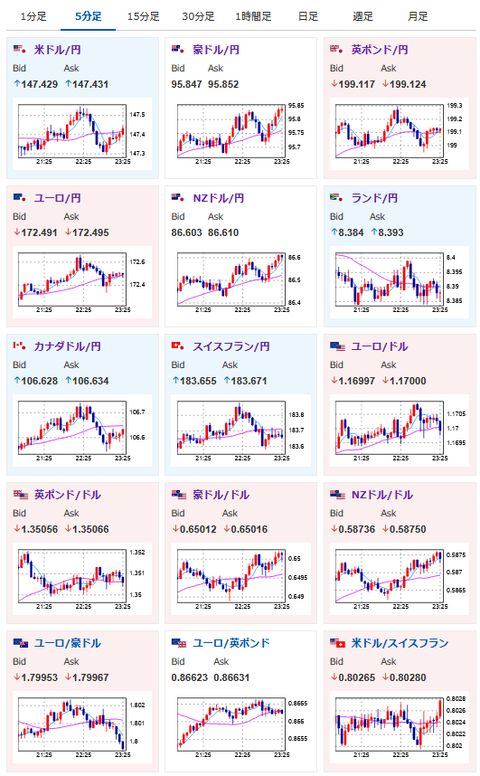Switch to the 日足 daily tab
480x776 pixels.
(308, 16)
